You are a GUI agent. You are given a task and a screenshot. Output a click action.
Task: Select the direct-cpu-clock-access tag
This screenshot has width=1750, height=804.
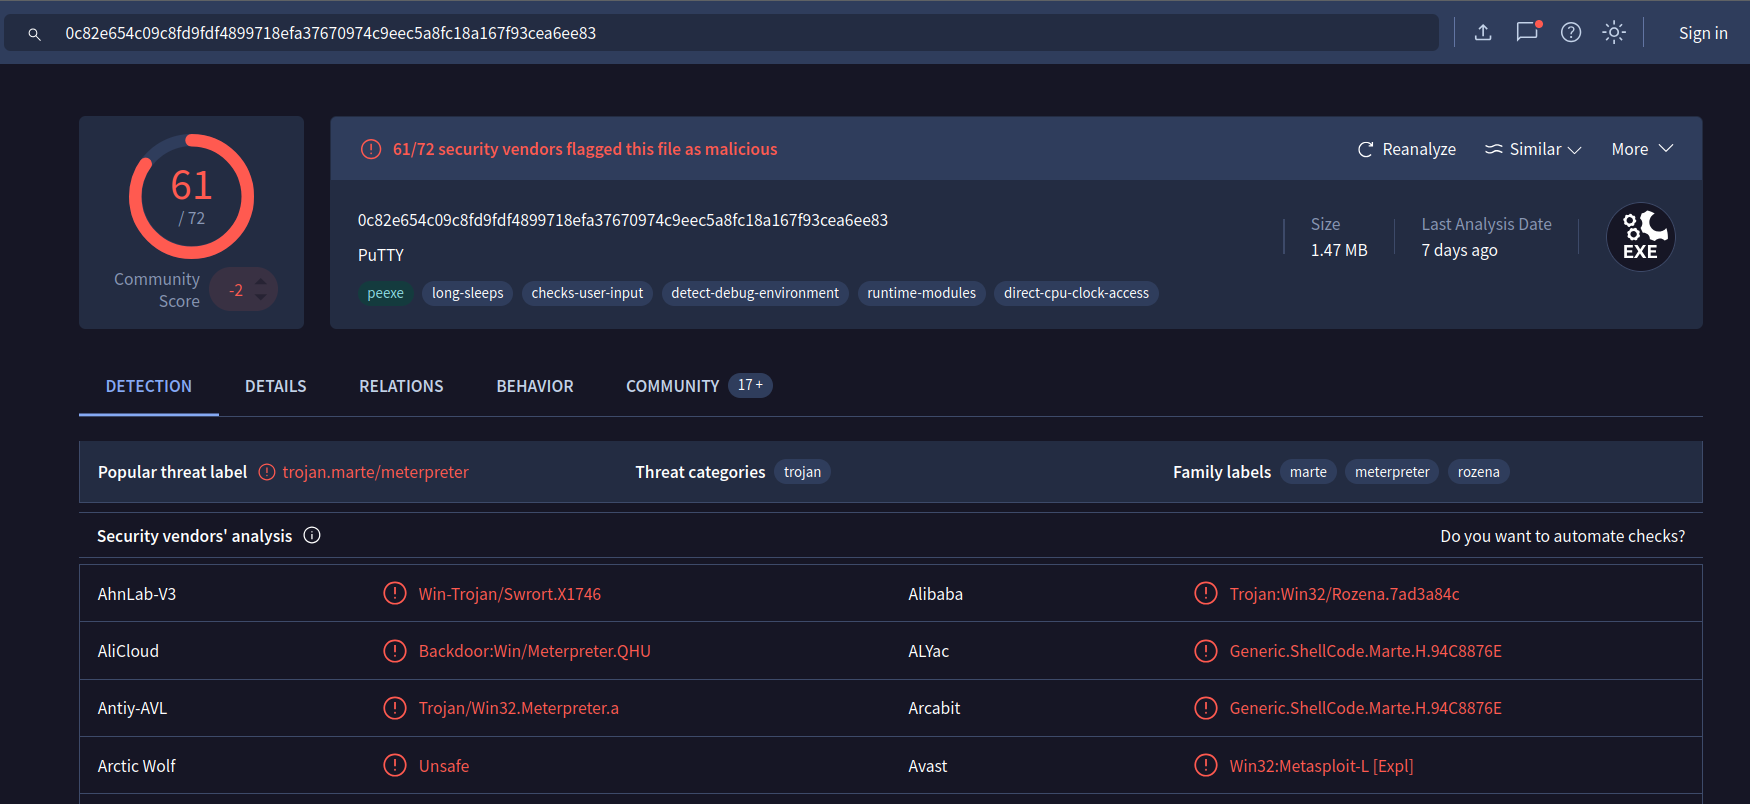(1076, 293)
